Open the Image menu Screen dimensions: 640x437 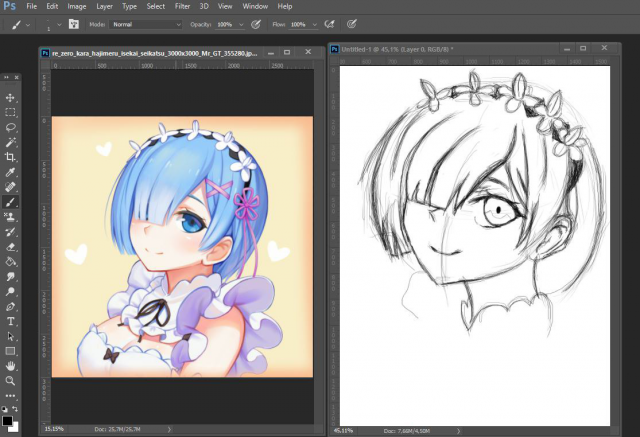tap(77, 7)
